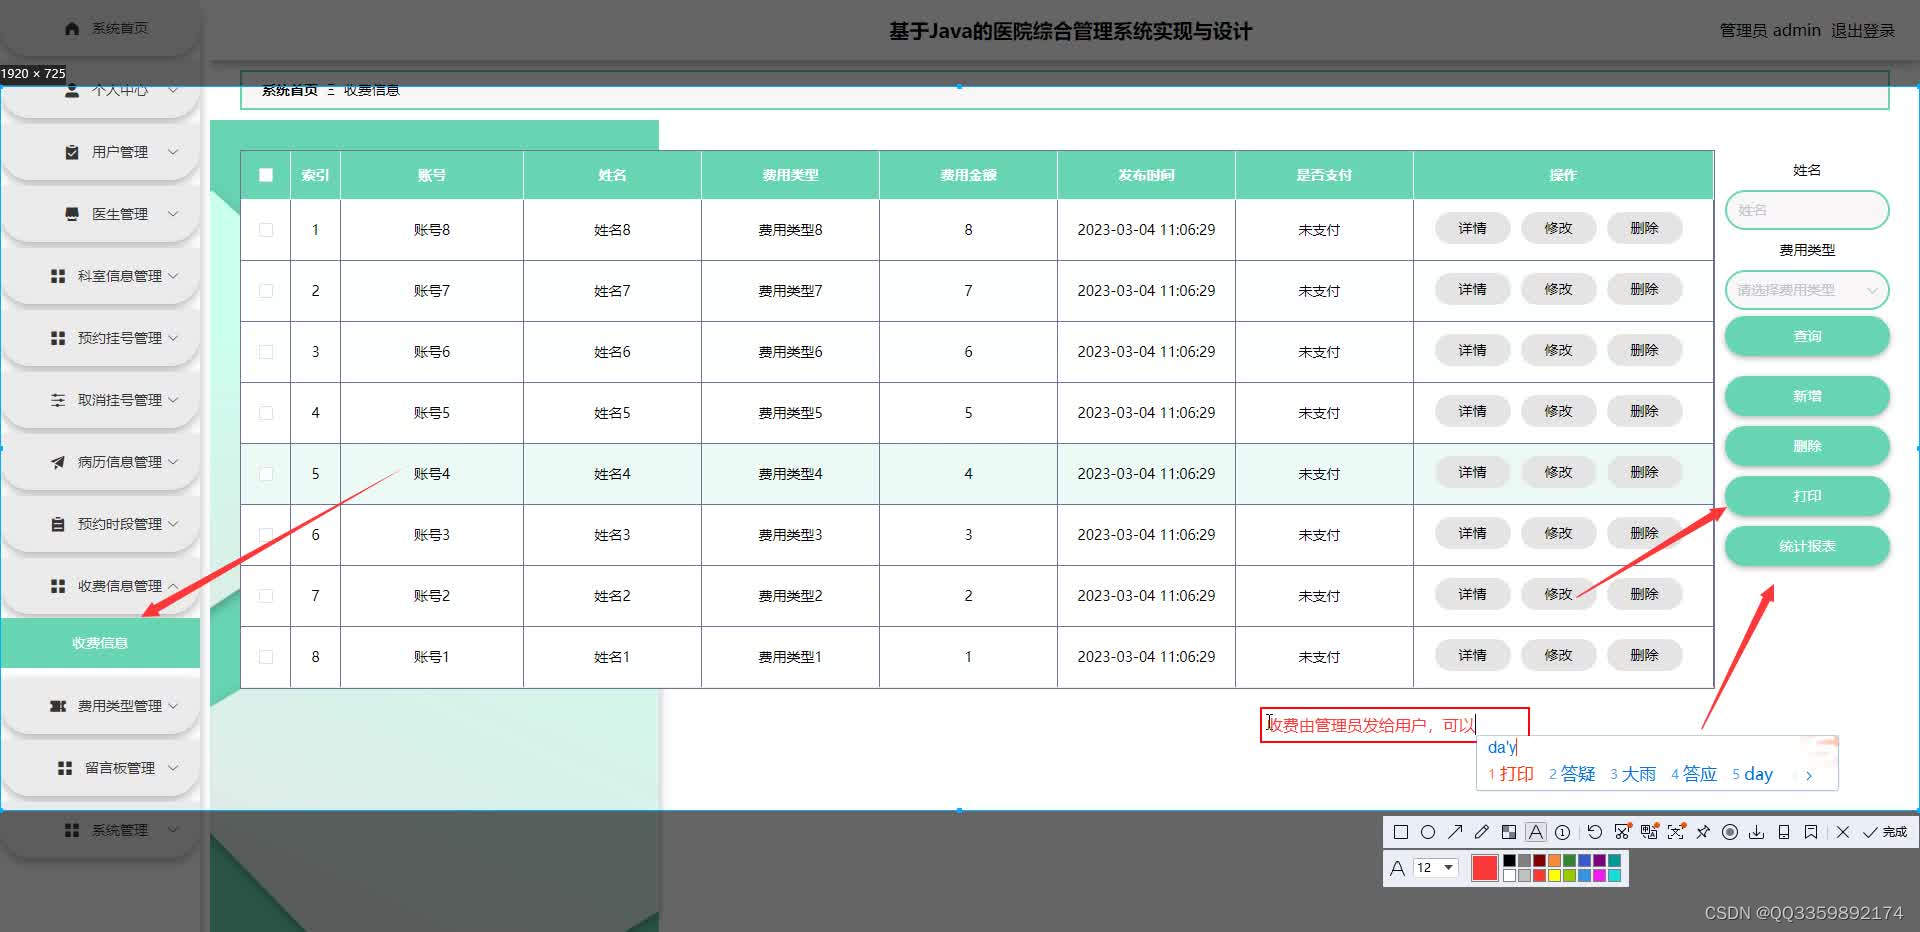Cancel the screenshot with X icon

[x=1843, y=832]
